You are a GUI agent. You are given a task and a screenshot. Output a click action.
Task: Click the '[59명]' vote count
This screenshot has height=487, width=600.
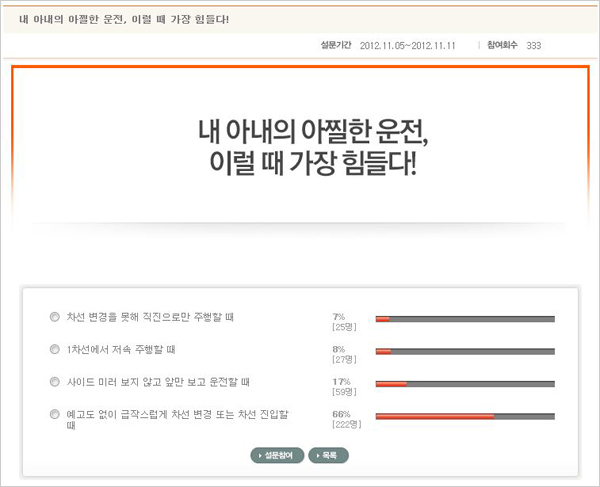pyautogui.click(x=344, y=392)
